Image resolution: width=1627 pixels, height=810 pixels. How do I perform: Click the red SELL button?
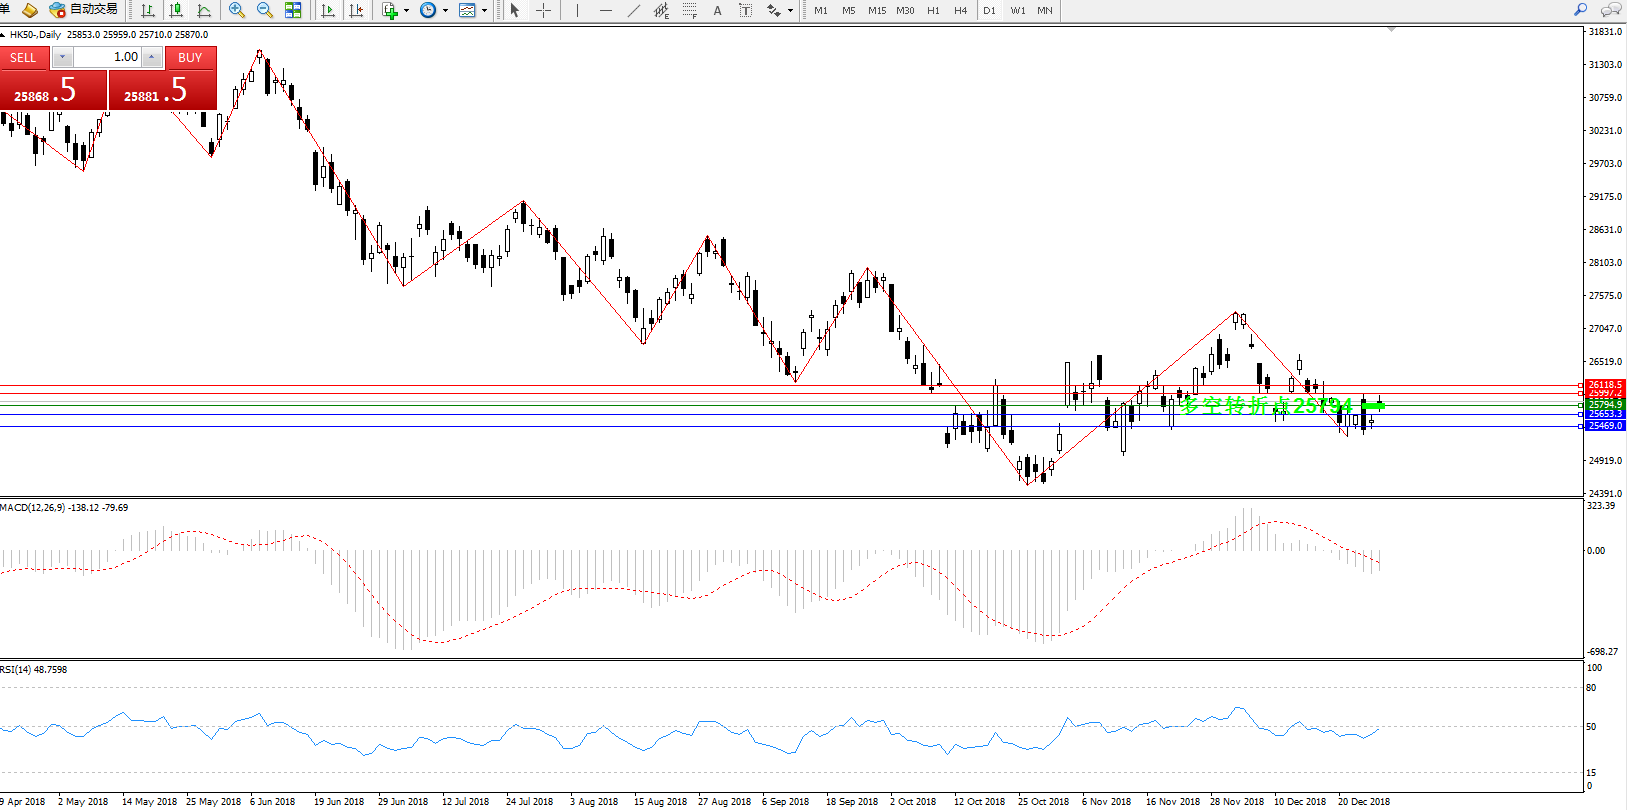(23, 58)
